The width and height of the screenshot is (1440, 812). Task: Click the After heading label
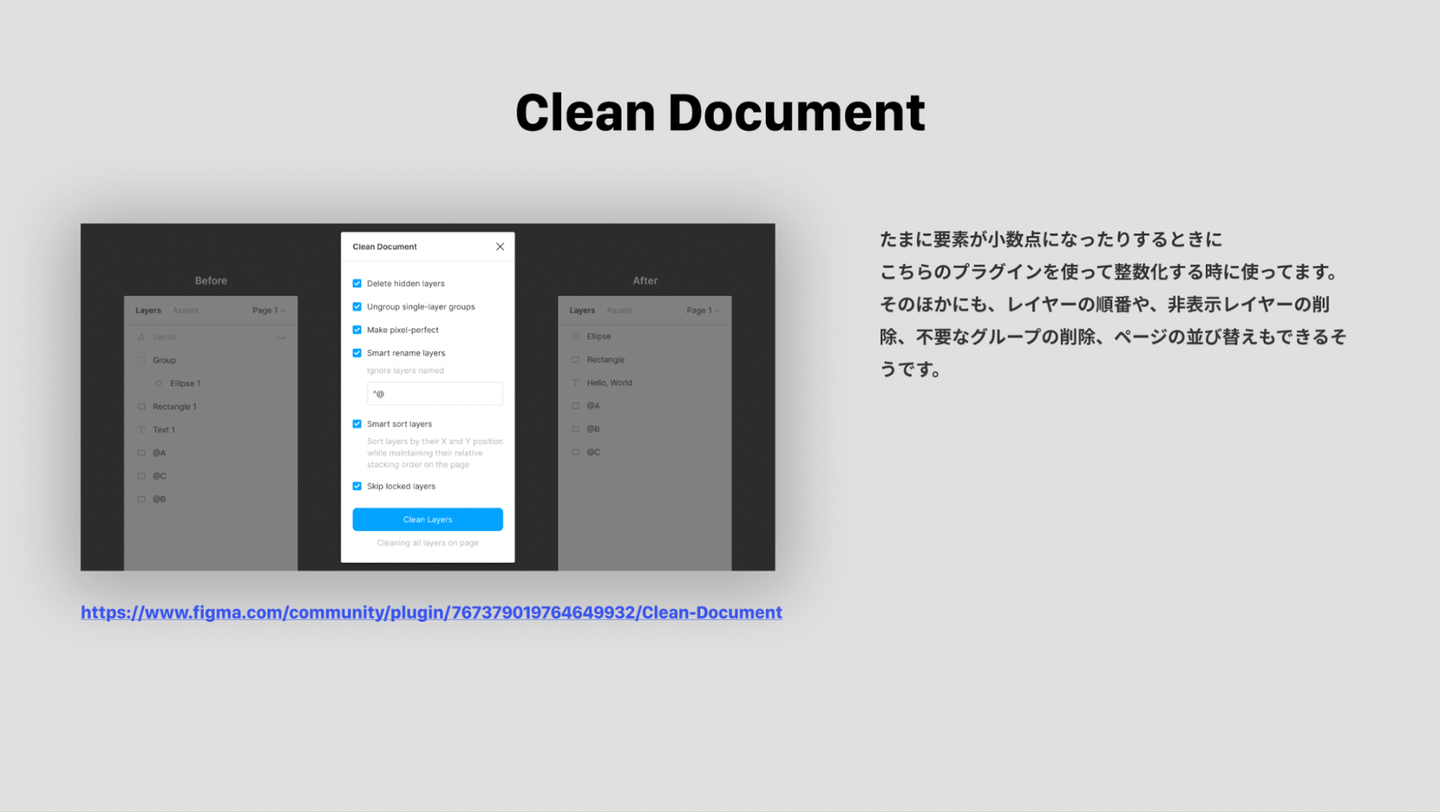pyautogui.click(x=645, y=281)
